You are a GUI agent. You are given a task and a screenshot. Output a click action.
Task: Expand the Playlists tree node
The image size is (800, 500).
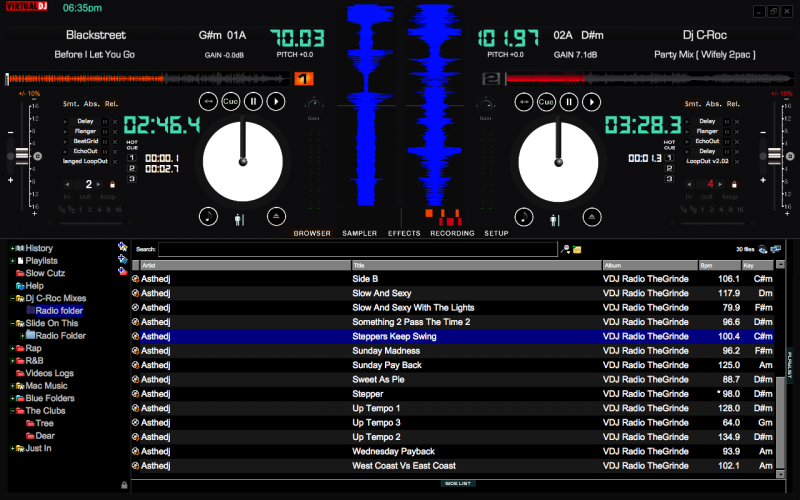(x=12, y=261)
